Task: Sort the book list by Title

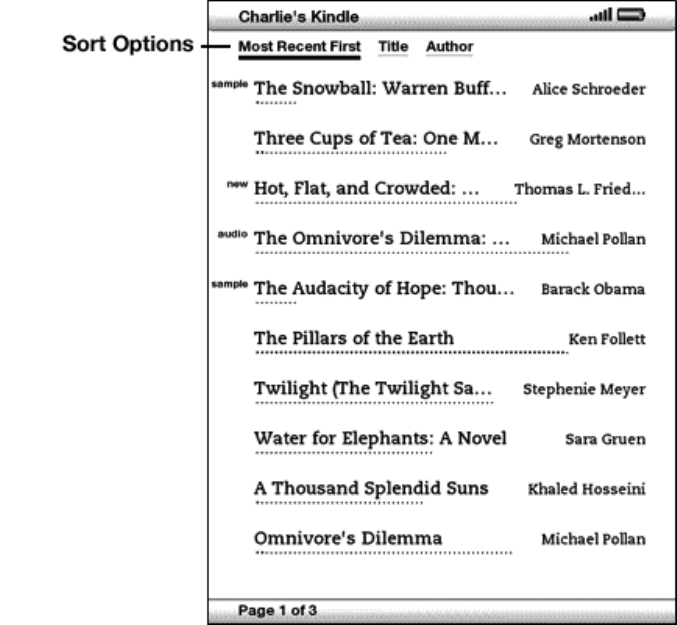Action: click(x=392, y=47)
